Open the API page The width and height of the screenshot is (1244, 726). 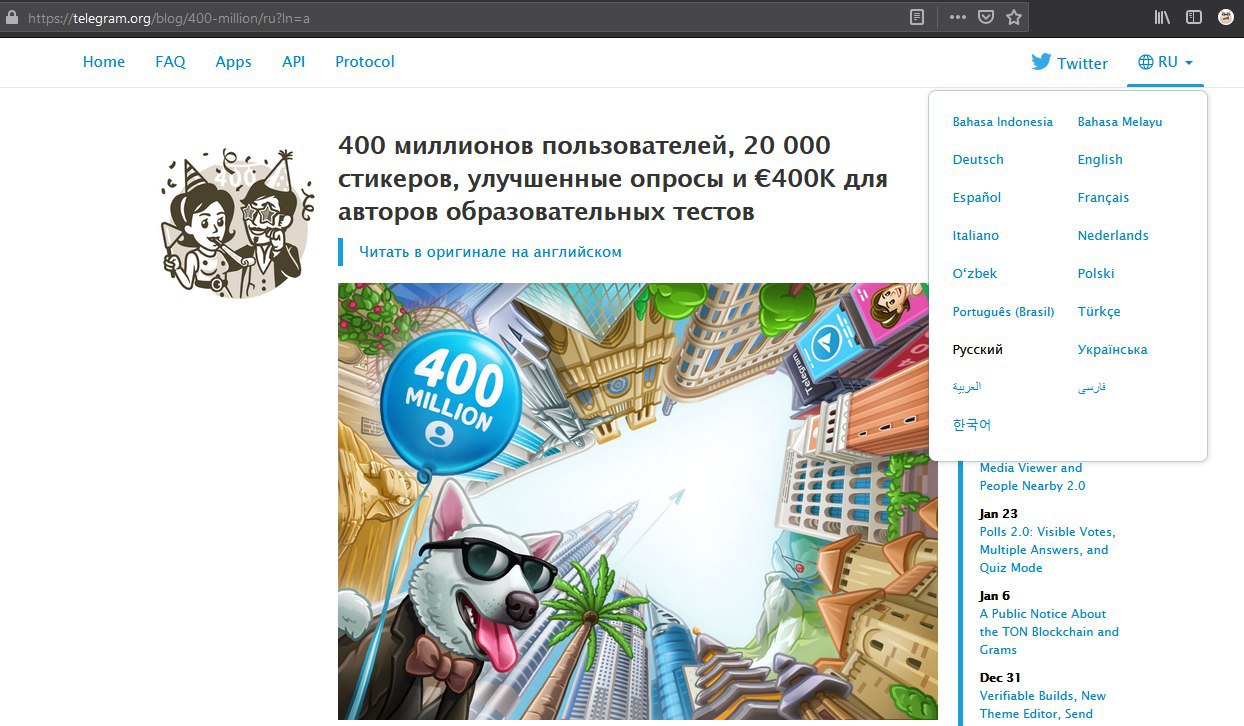pos(293,62)
